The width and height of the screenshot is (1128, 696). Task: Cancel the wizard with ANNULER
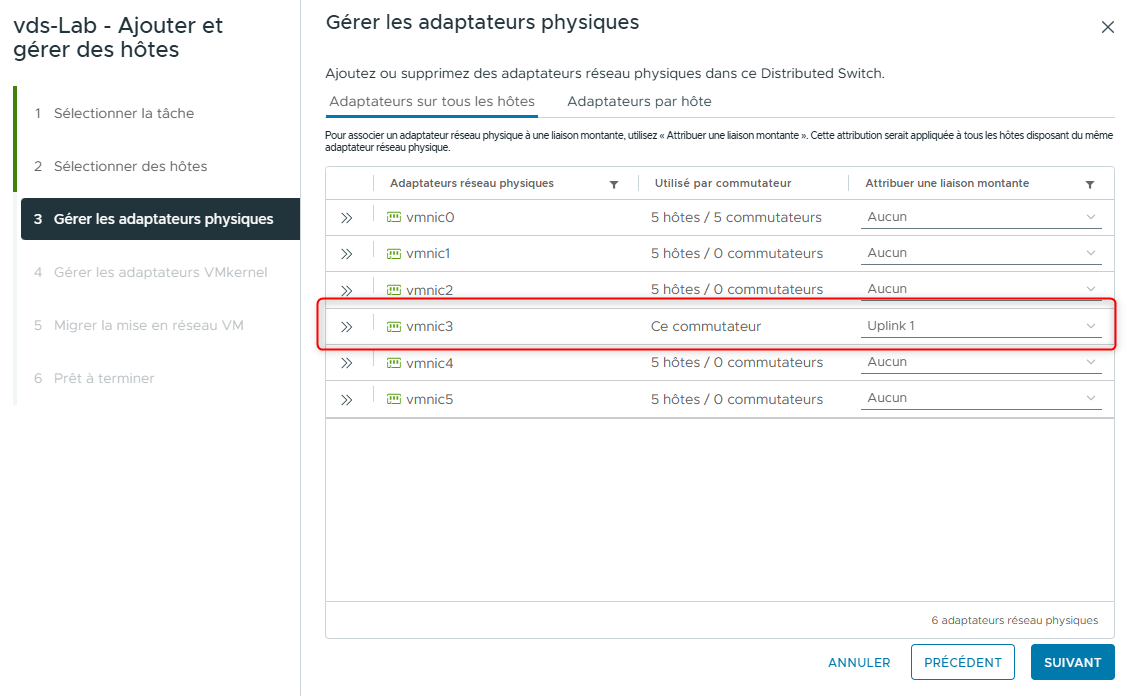[859, 662]
